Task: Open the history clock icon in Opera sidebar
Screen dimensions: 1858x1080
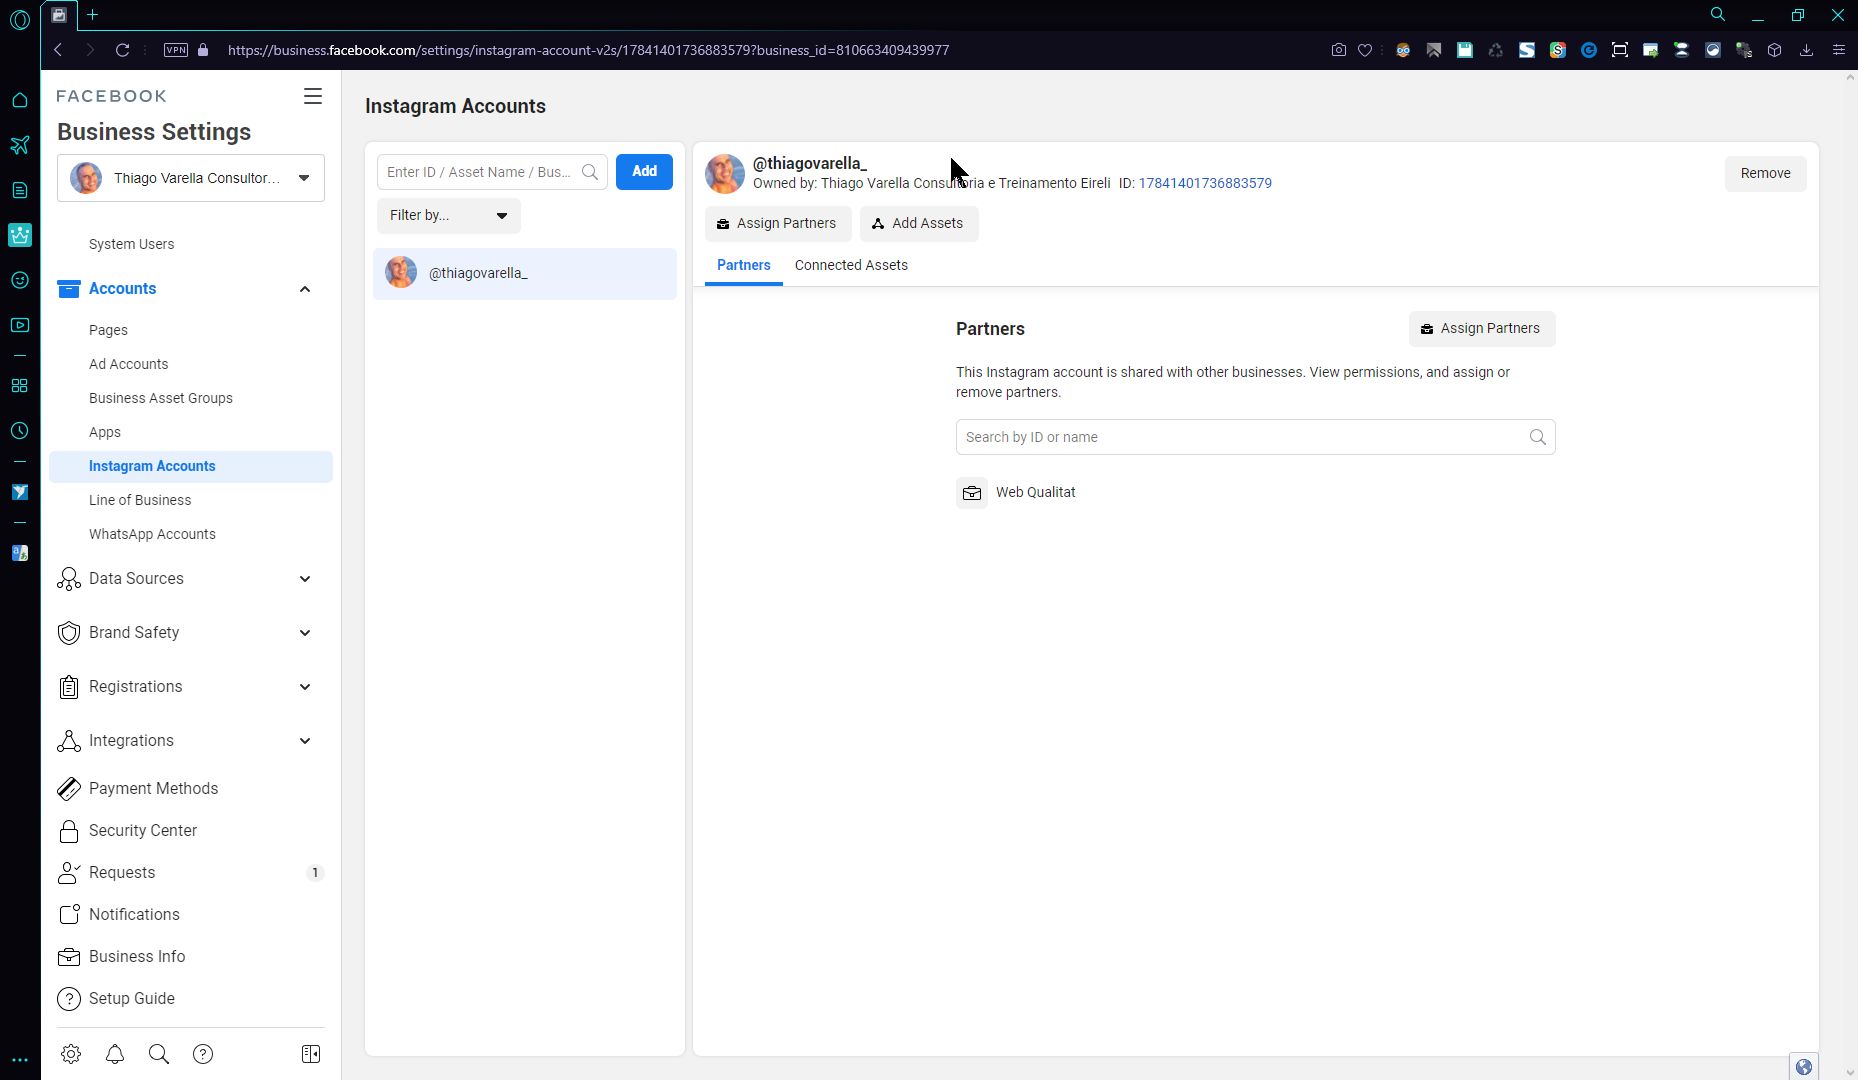Action: [x=20, y=431]
